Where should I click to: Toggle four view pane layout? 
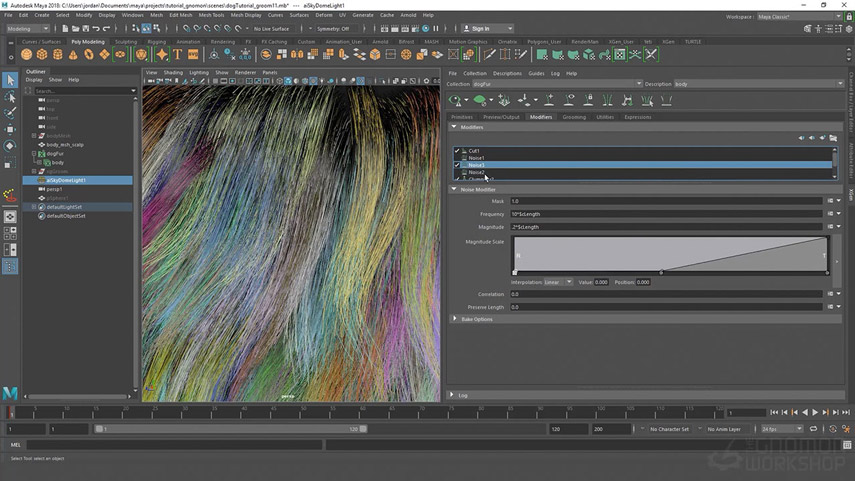[10, 233]
